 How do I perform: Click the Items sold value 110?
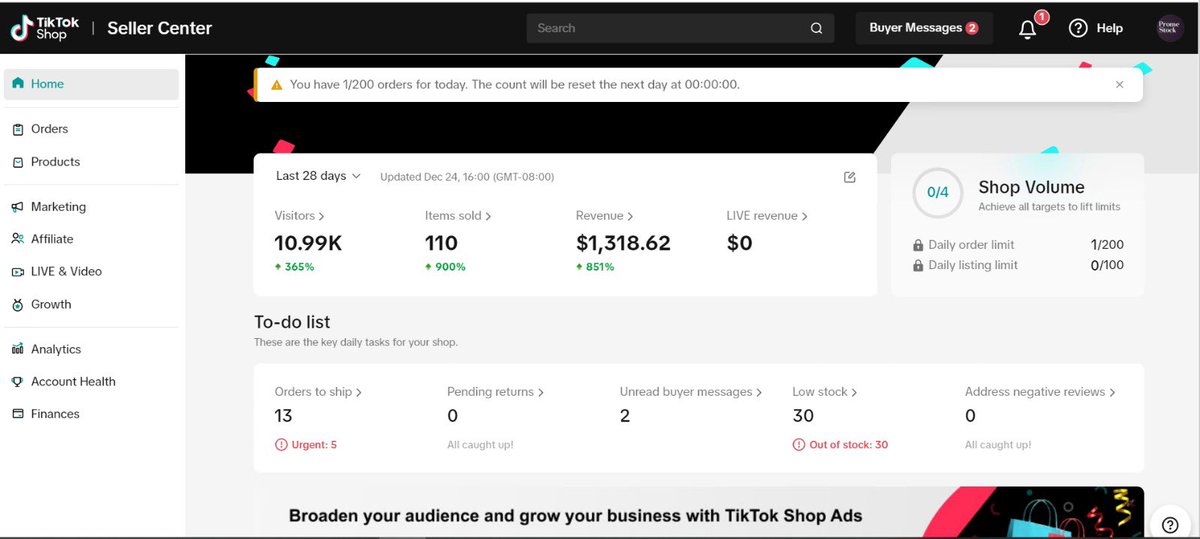441,243
